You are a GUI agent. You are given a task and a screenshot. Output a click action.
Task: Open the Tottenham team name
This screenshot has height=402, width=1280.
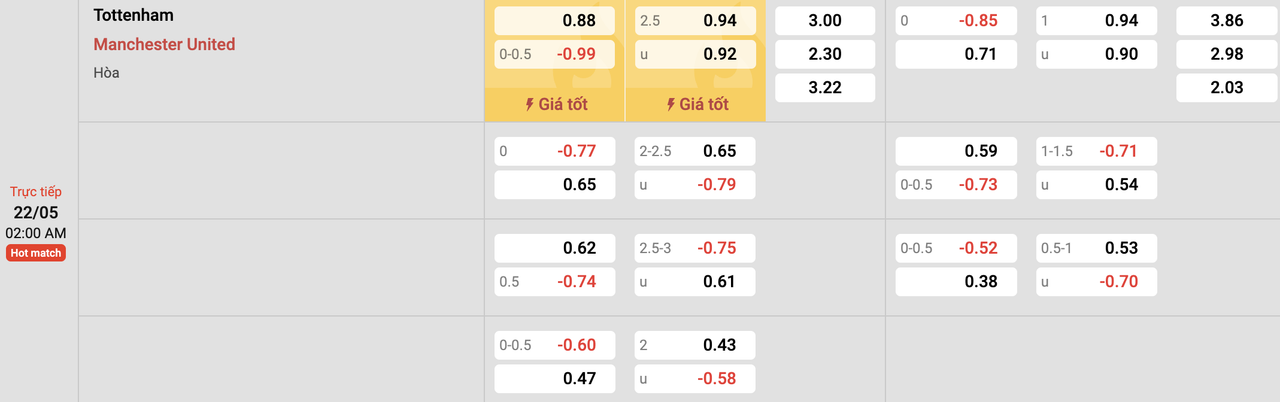[132, 16]
